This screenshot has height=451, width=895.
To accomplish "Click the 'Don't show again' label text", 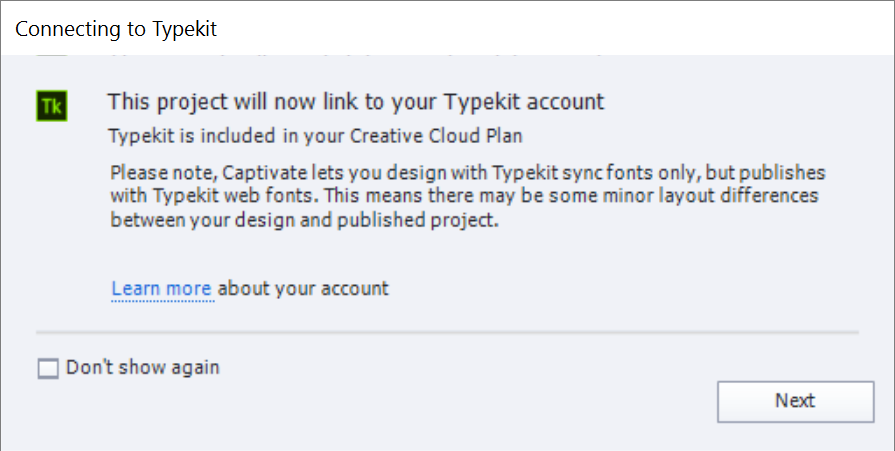I will [143, 368].
